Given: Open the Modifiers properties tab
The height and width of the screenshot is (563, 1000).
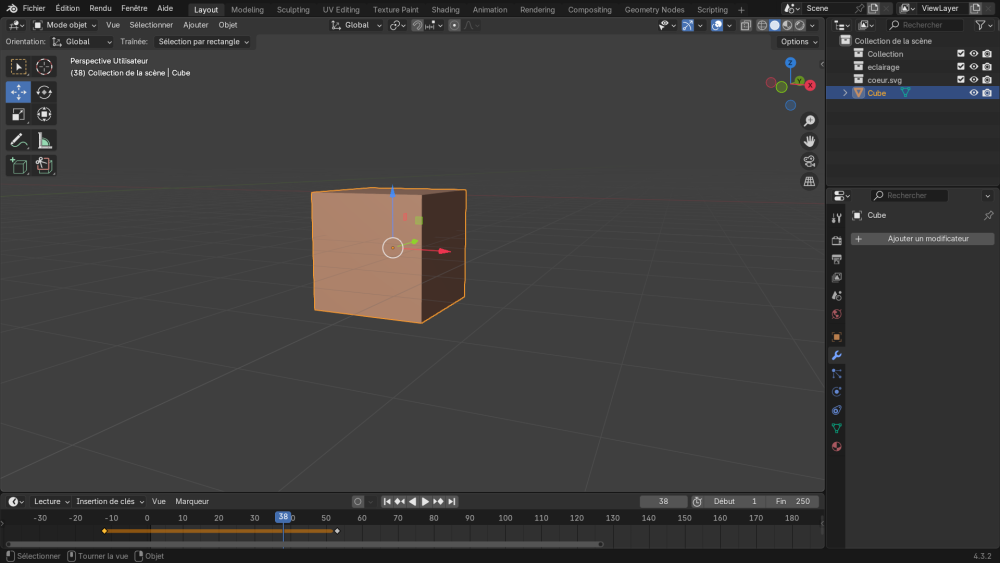Looking at the screenshot, I should (836, 355).
